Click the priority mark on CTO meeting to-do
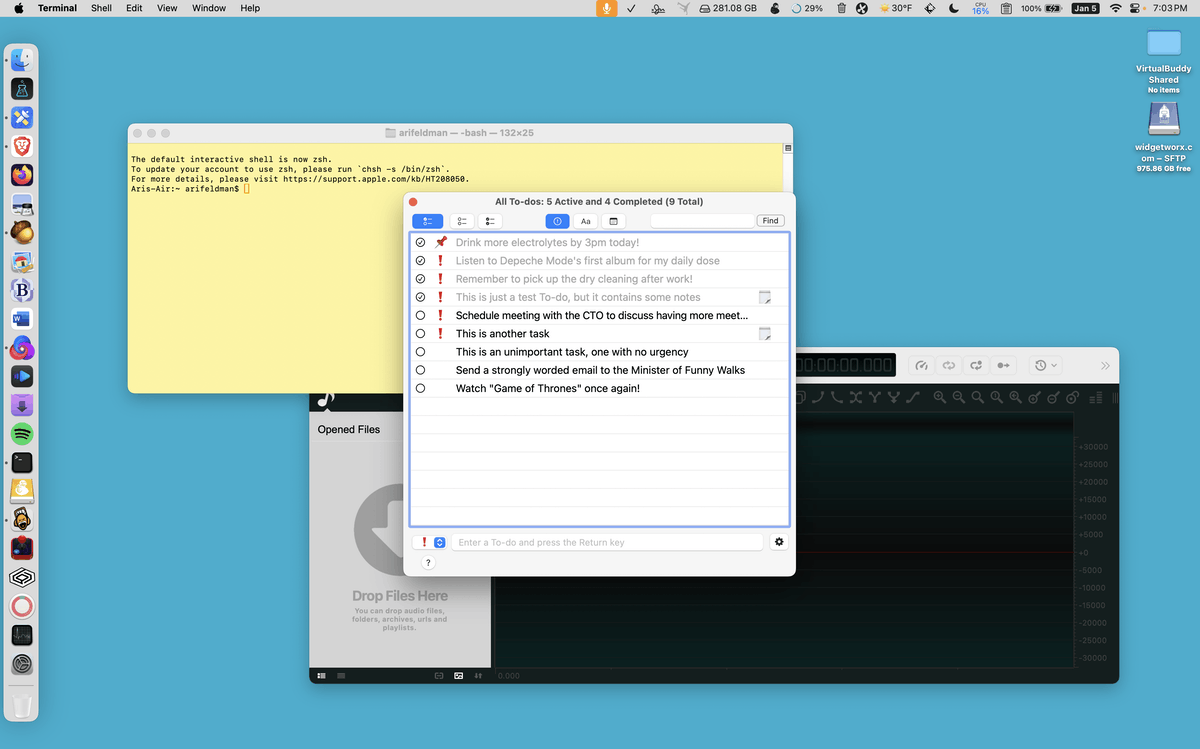1200x749 pixels. (440, 315)
